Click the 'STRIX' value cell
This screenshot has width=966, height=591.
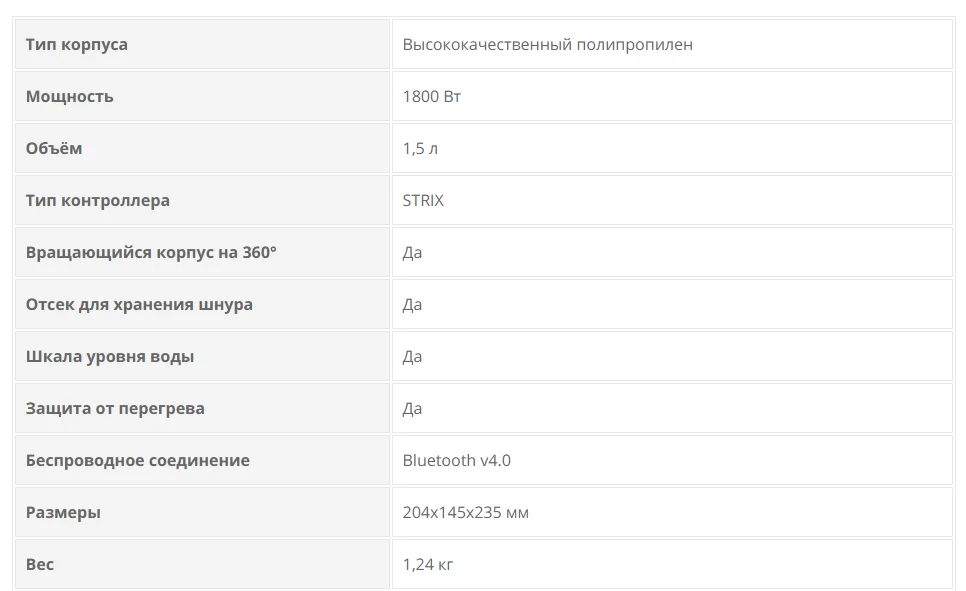tap(423, 200)
